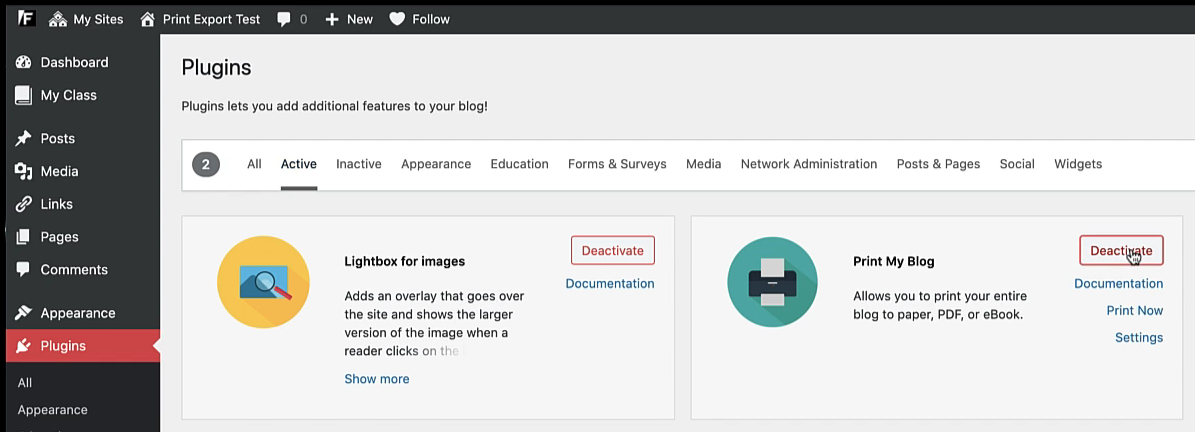The image size is (1195, 432).
Task: Filter plugins by the Media tab
Action: (x=703, y=164)
